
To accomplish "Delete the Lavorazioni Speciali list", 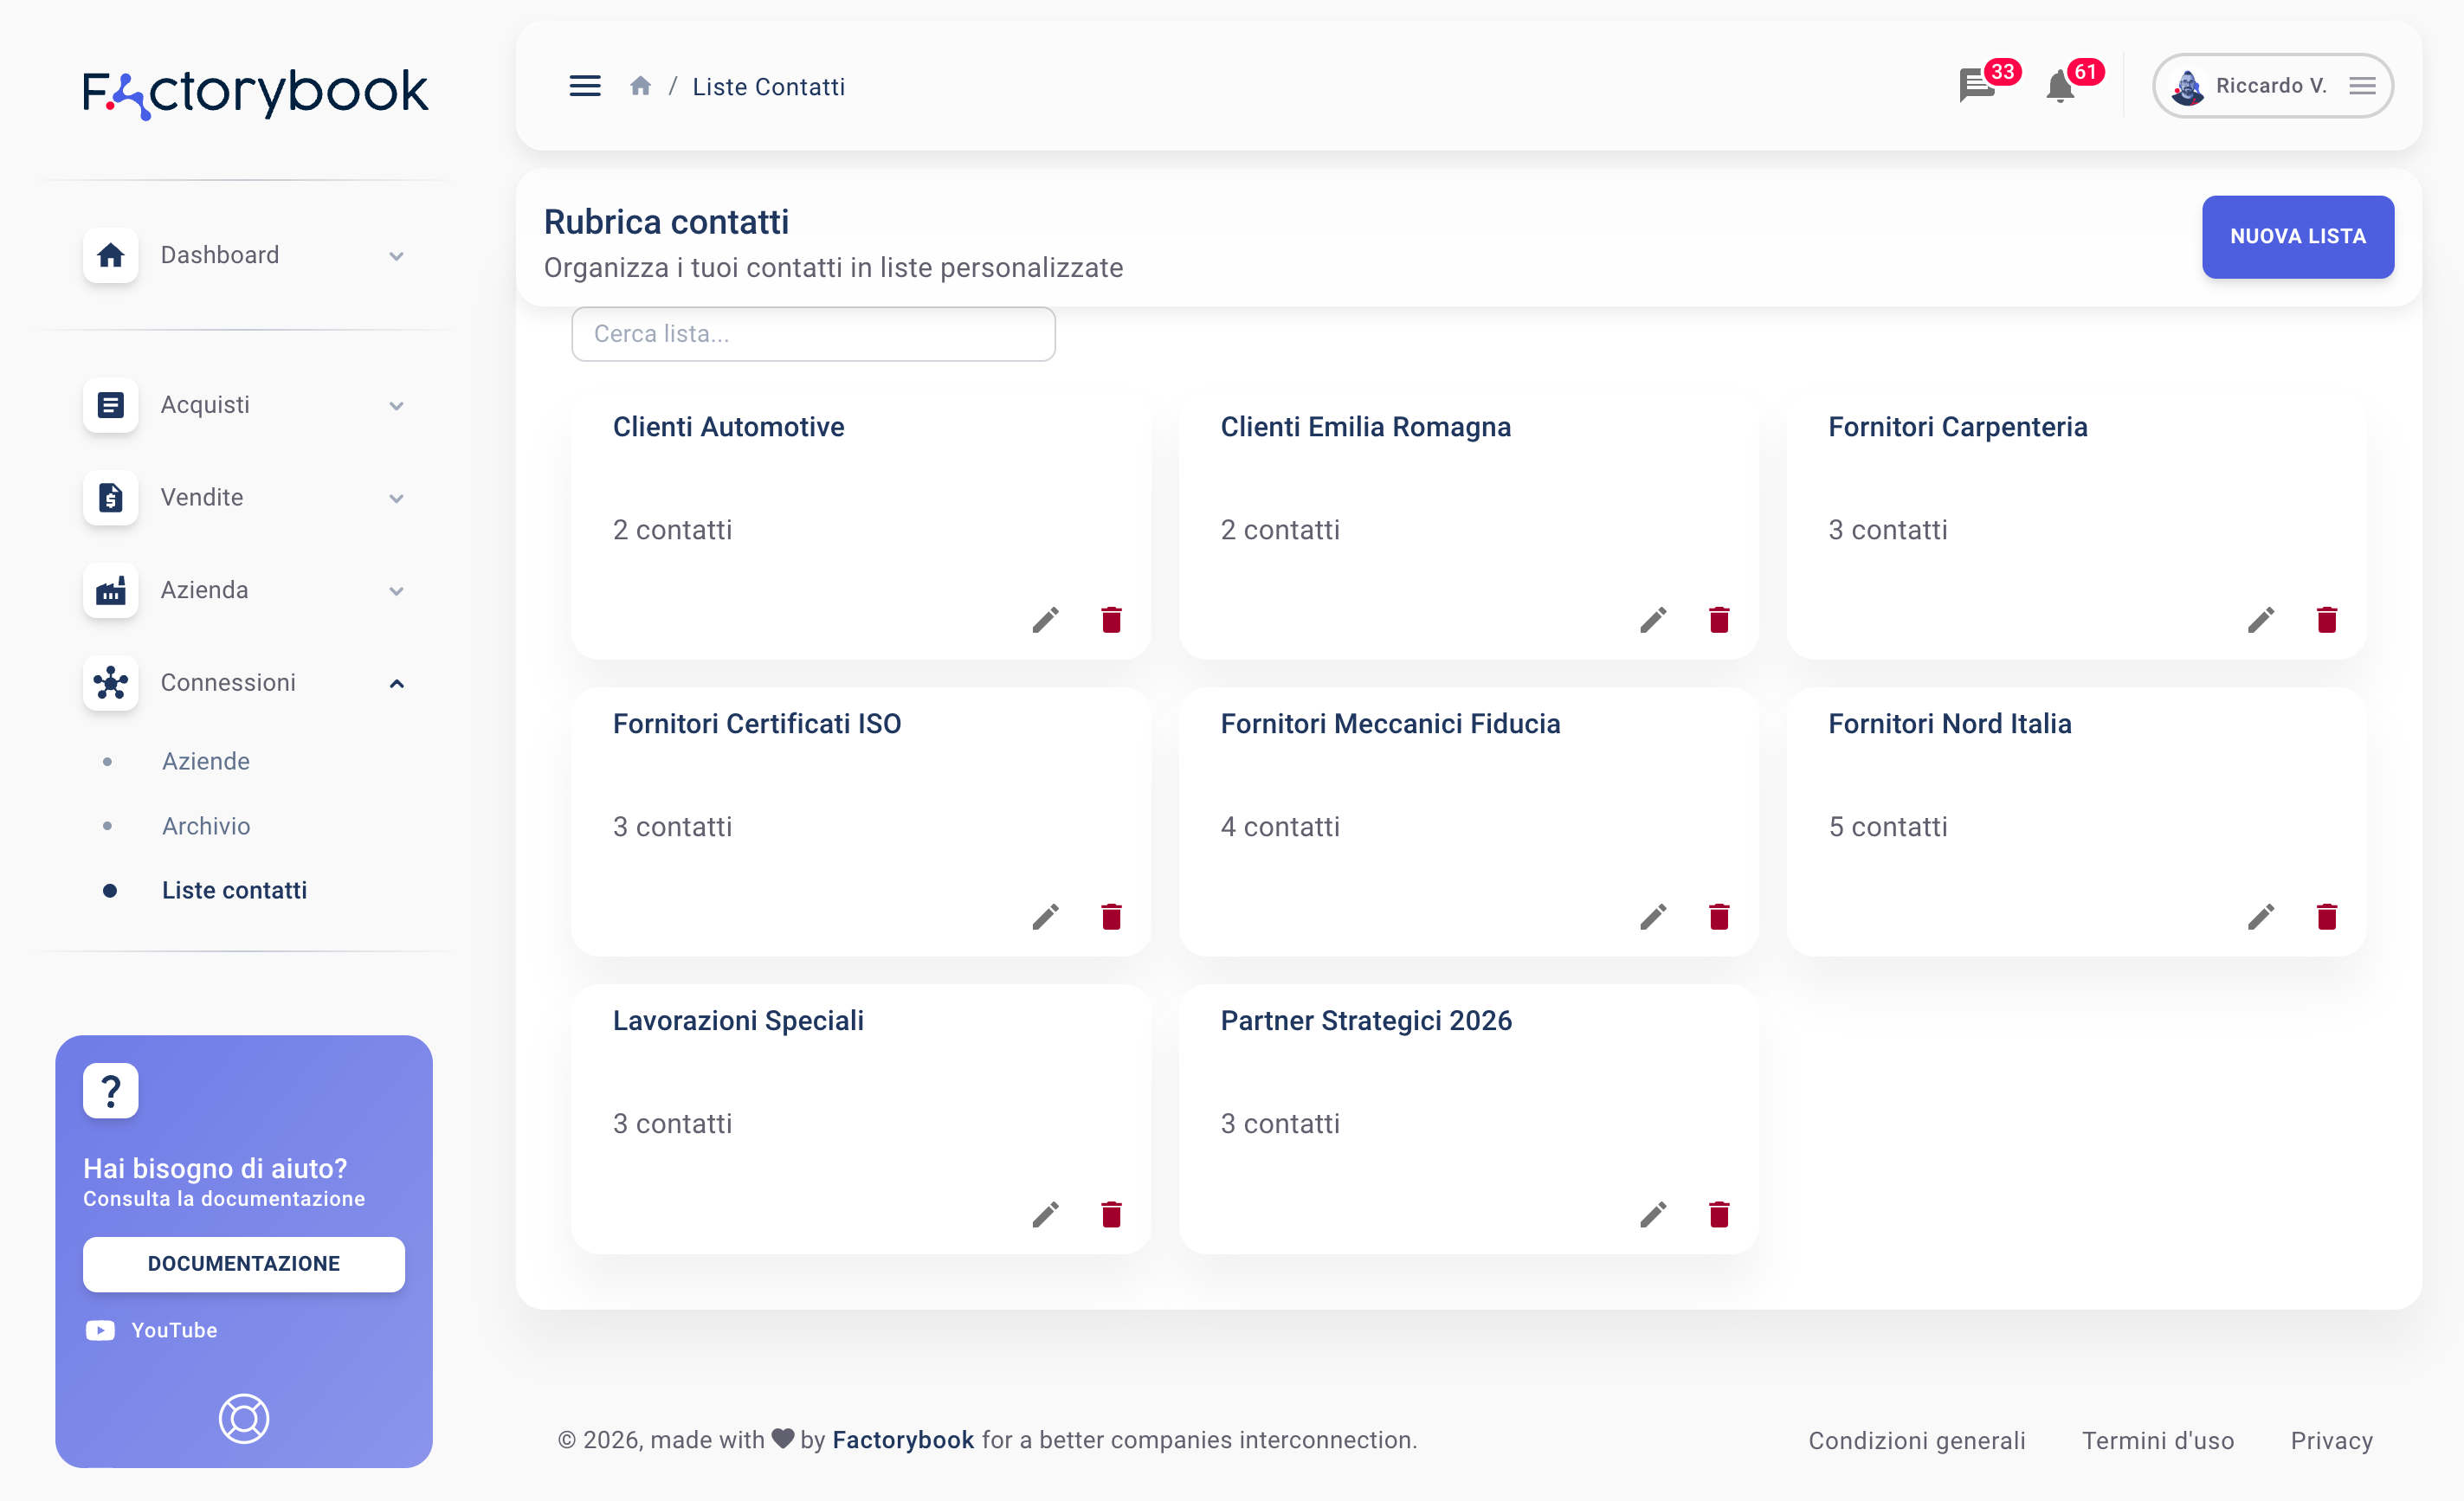I will (x=1111, y=1214).
